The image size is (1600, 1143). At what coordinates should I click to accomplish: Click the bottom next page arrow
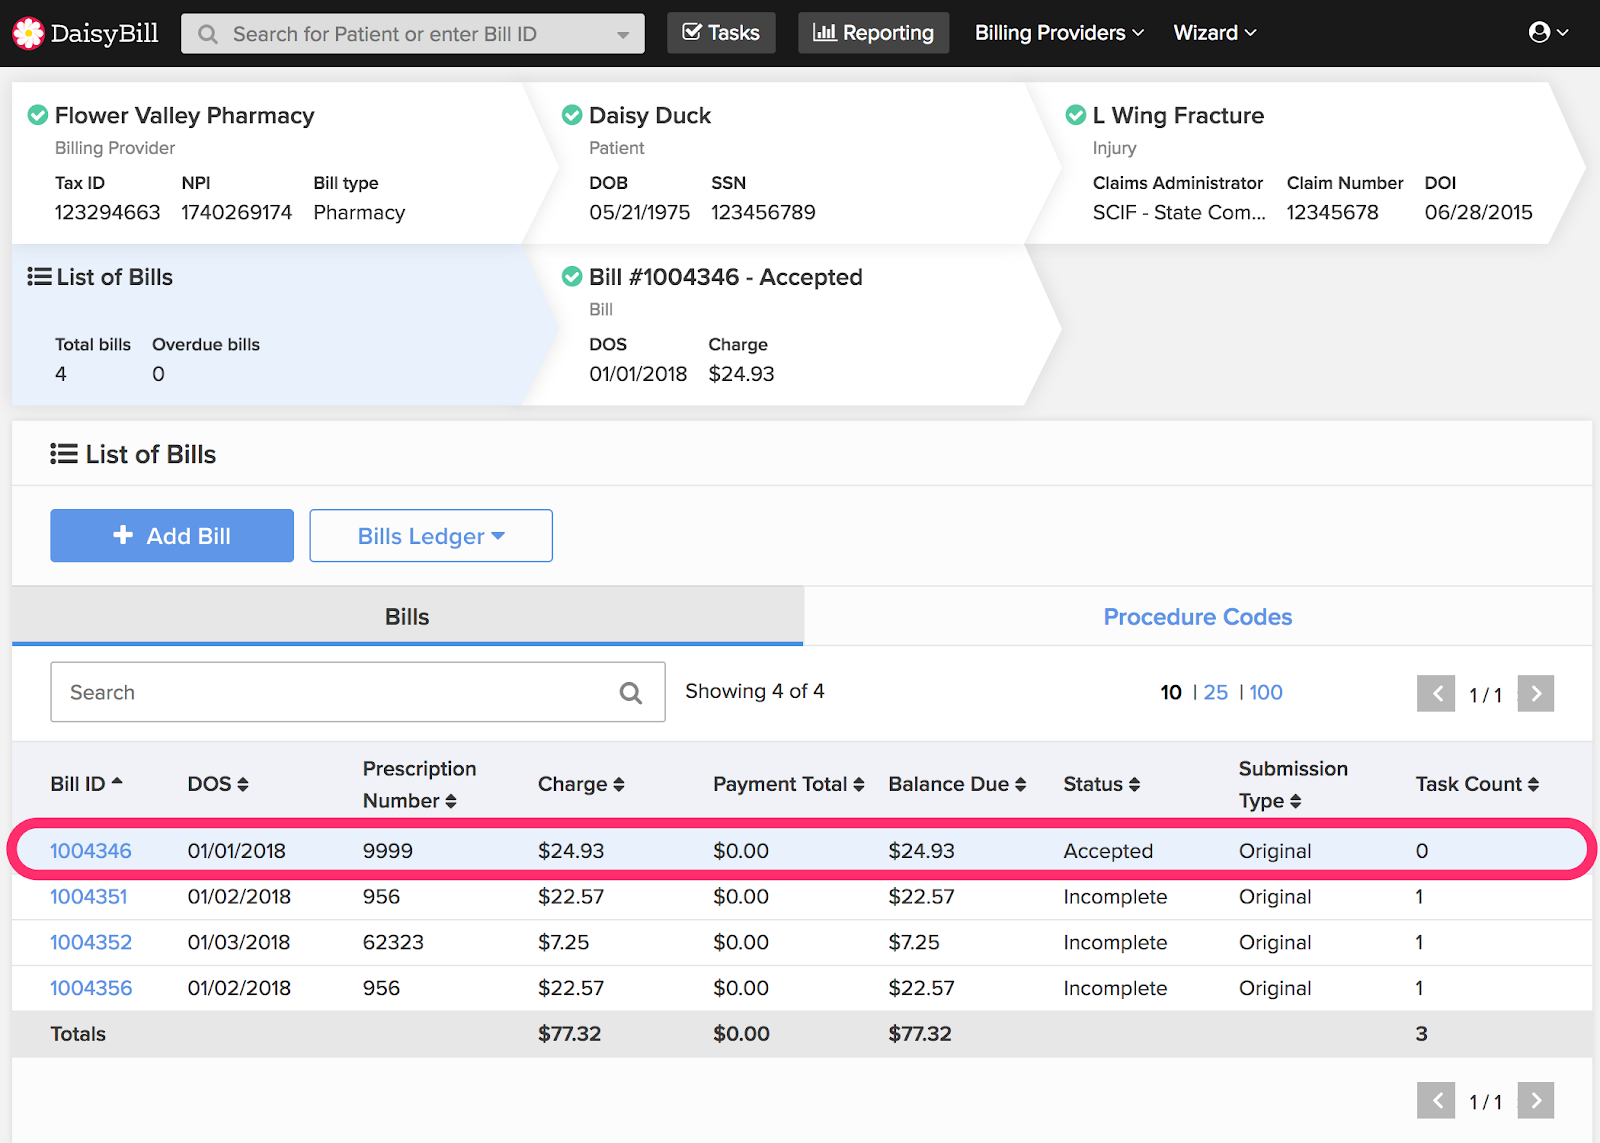[x=1535, y=1100]
